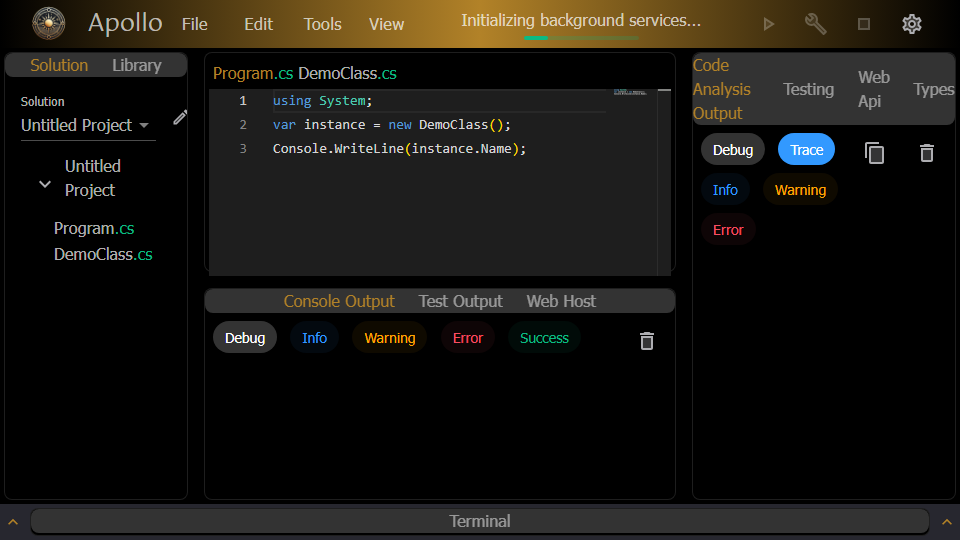Copy code analysis output with copy icon
The image size is (960, 540).
click(x=874, y=152)
